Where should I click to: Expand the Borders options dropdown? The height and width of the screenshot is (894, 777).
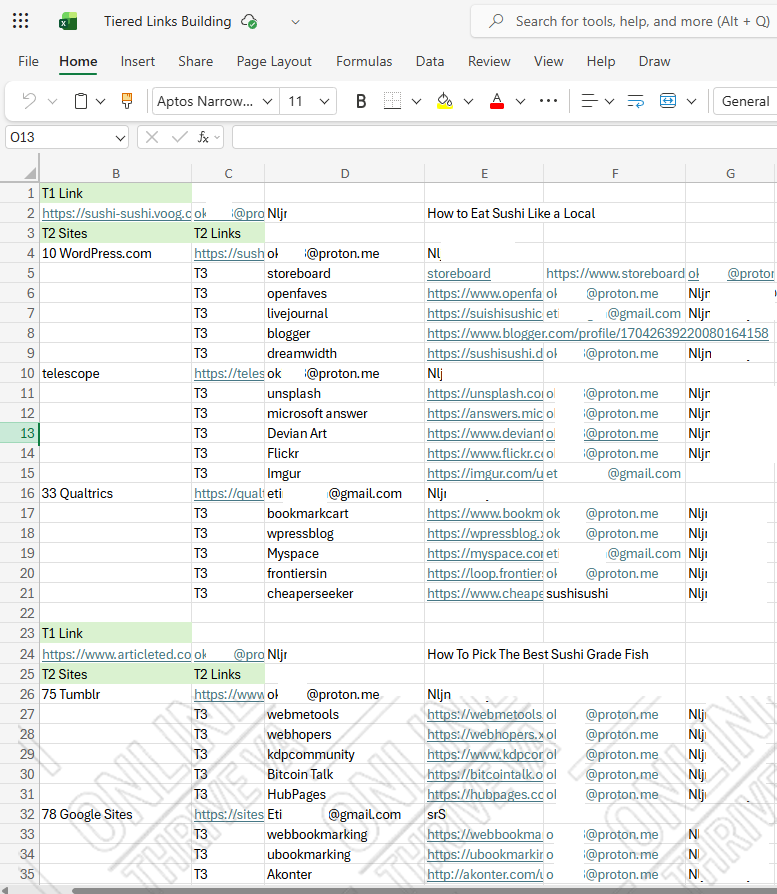(416, 101)
